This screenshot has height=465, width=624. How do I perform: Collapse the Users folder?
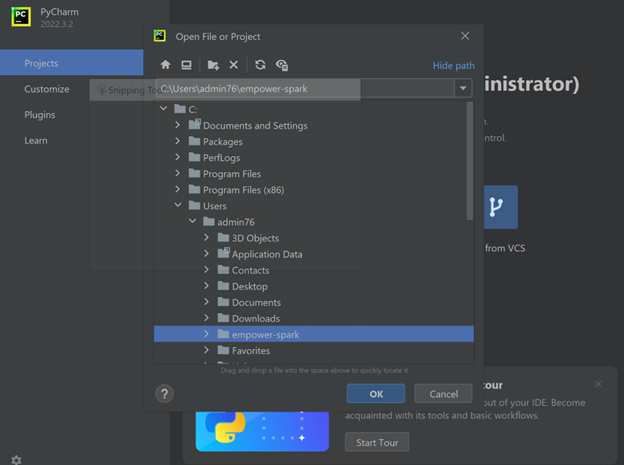[x=178, y=205]
